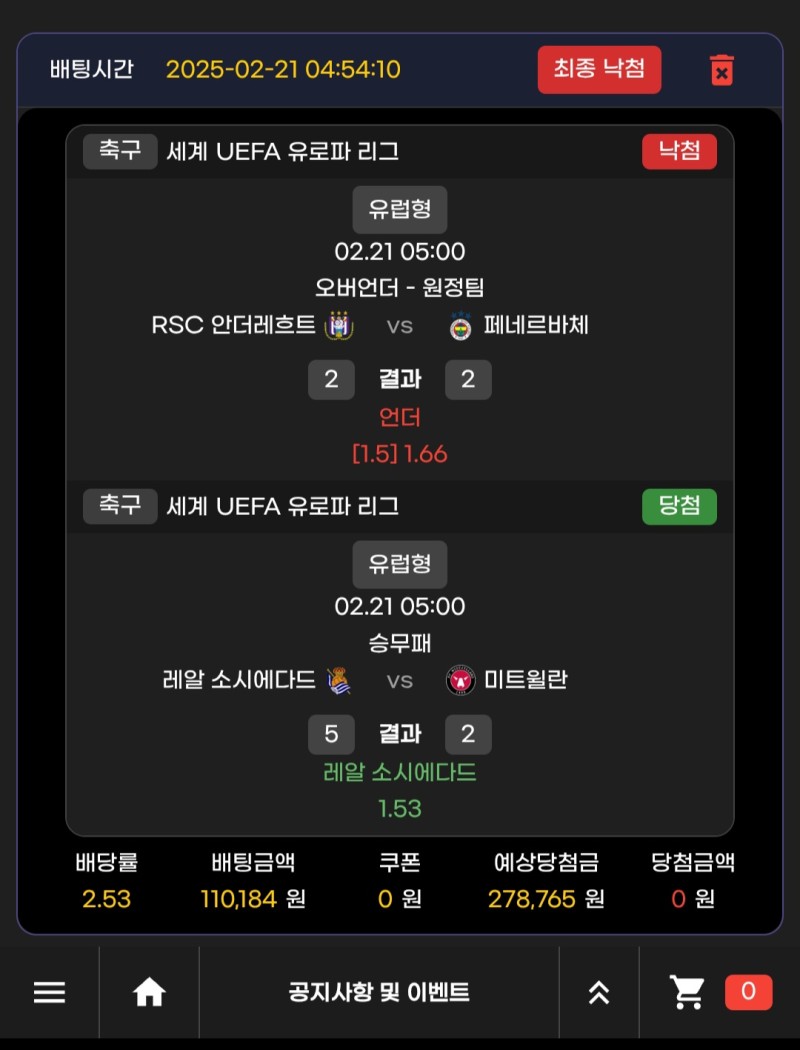
Task: Click the green 당첨 result badge
Action: tap(679, 506)
